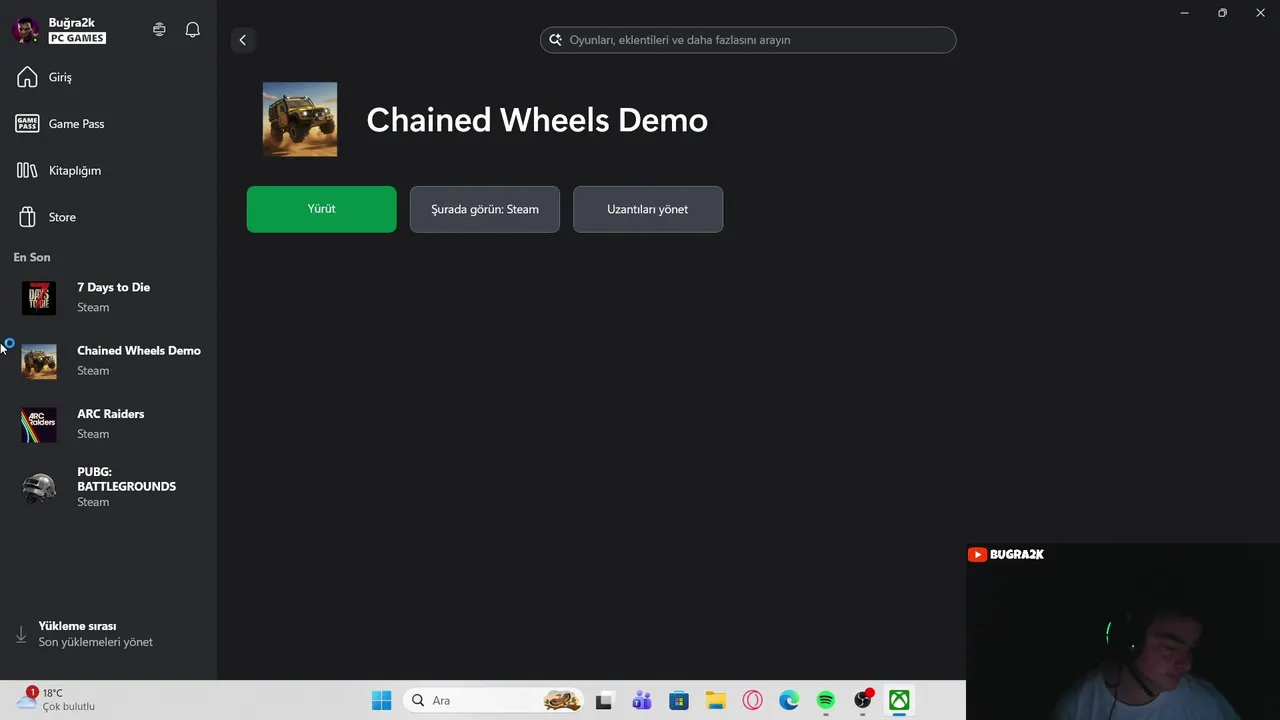Click the Xbox app taskbar icon

(x=899, y=700)
